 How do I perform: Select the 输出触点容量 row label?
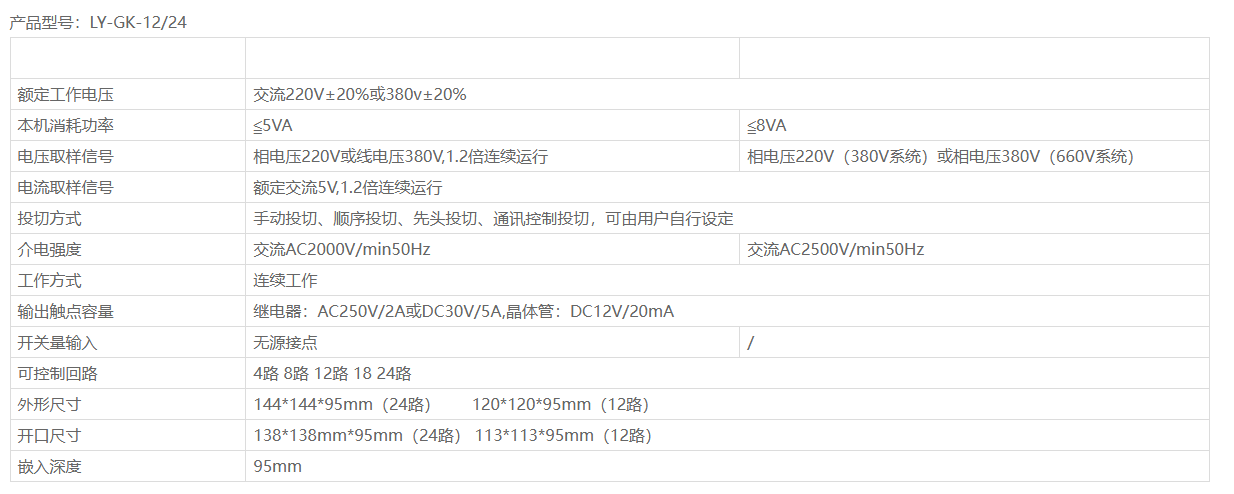pyautogui.click(x=65, y=312)
